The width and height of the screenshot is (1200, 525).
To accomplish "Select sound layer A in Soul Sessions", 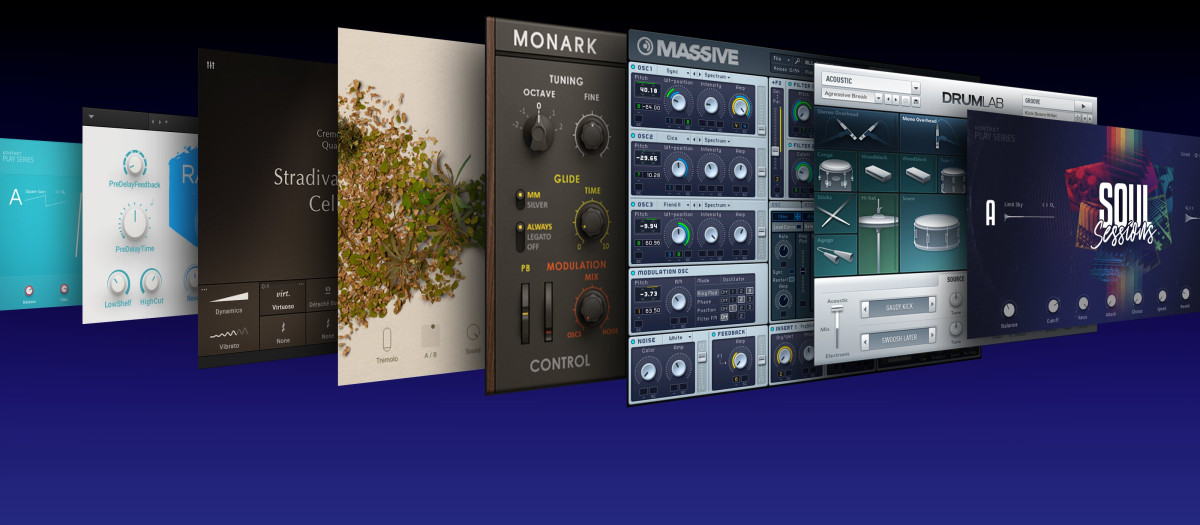I will (x=990, y=213).
